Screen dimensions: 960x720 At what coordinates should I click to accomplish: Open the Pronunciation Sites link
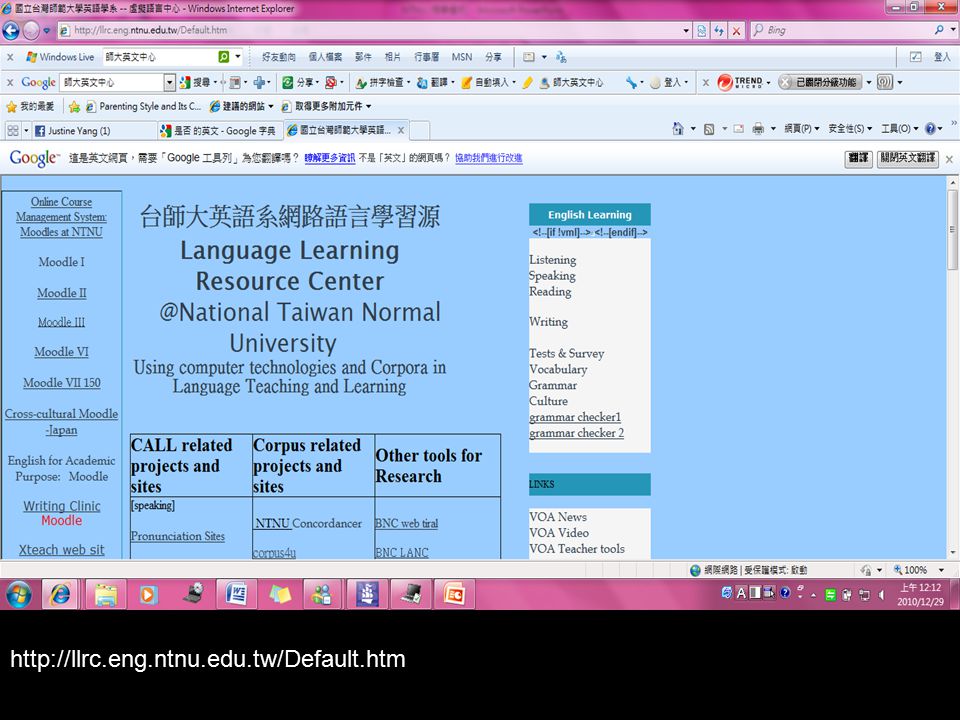point(178,536)
